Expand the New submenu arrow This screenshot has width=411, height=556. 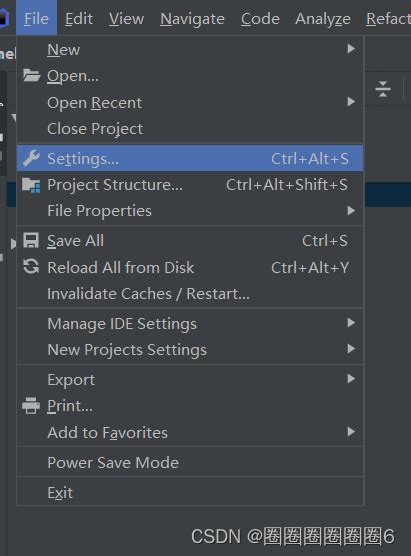pyautogui.click(x=351, y=49)
